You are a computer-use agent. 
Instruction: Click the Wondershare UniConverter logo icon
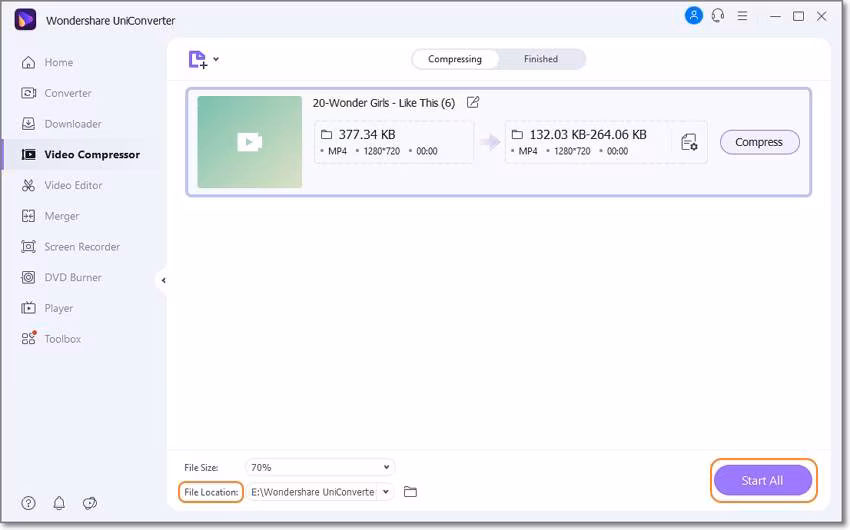point(25,20)
